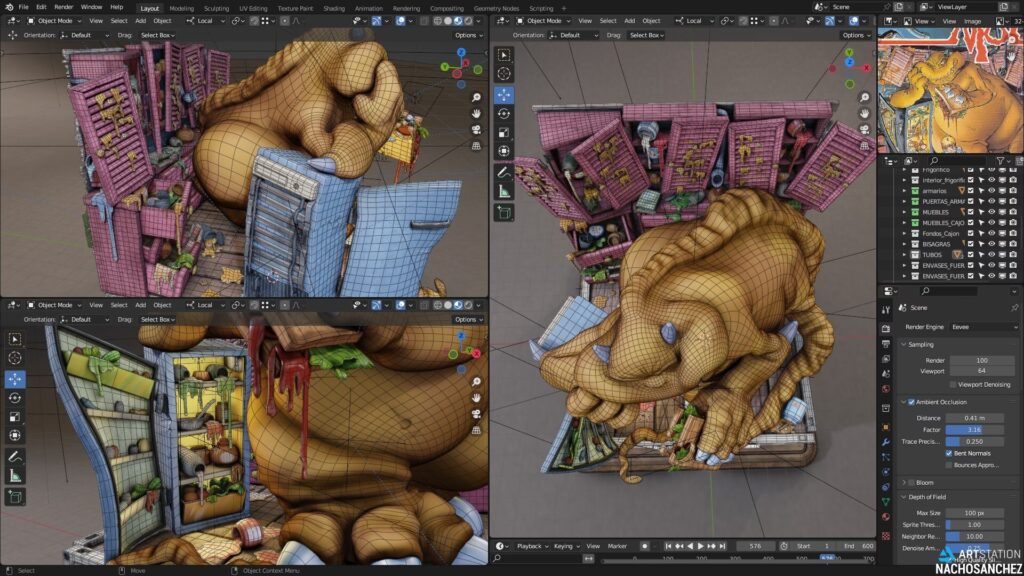Open Object Mode dropdown in top-left viewport
1024x576 pixels.
click(59, 20)
